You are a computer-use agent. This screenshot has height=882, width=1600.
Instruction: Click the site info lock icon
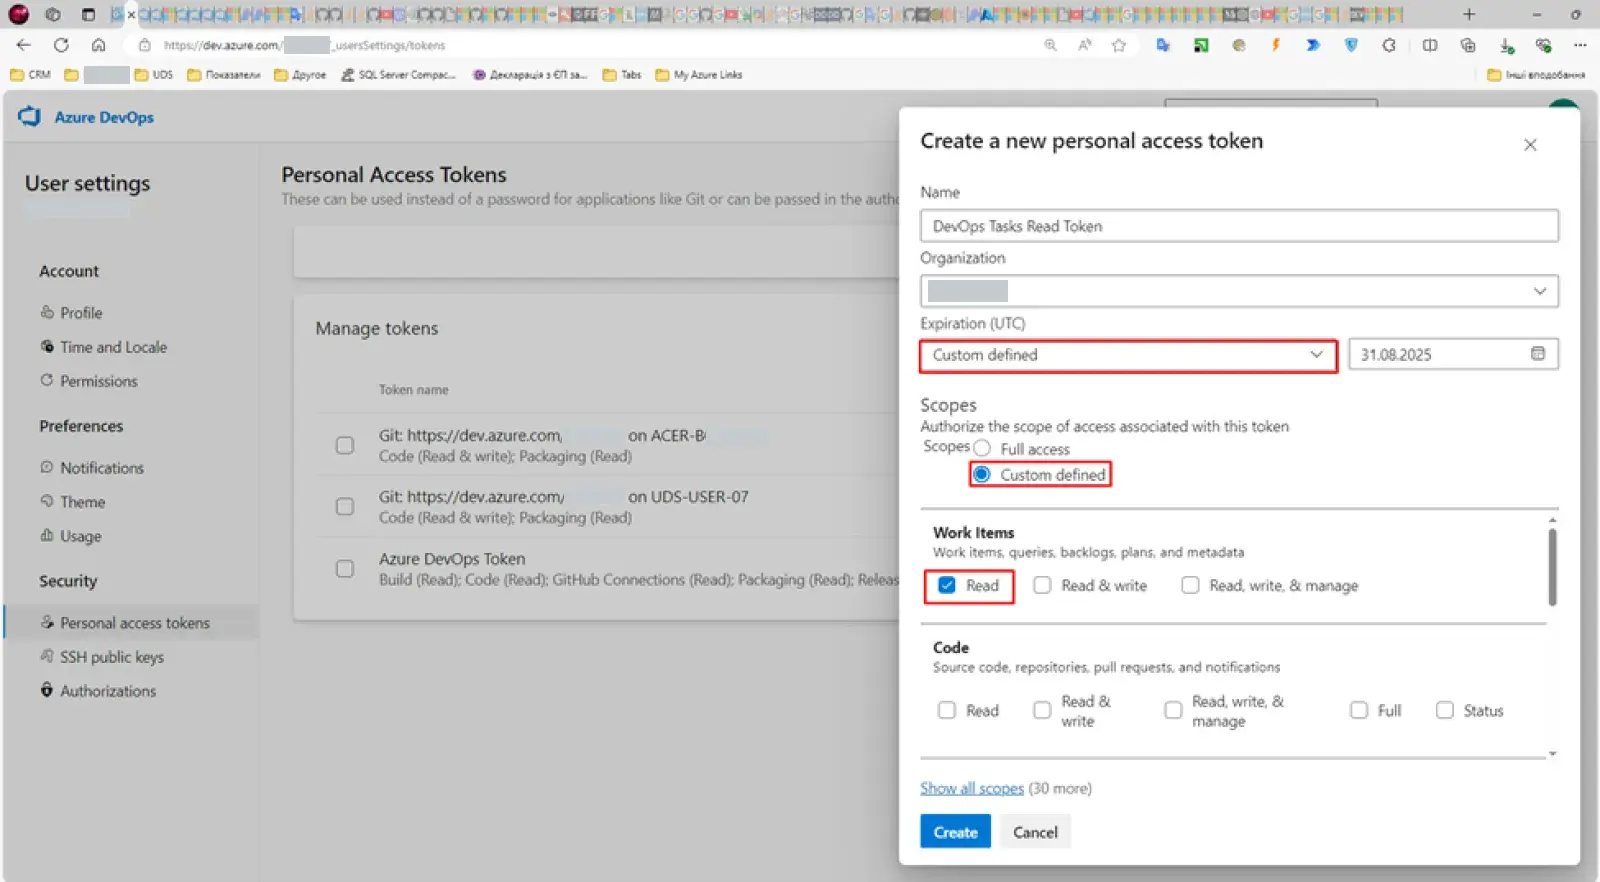click(144, 45)
